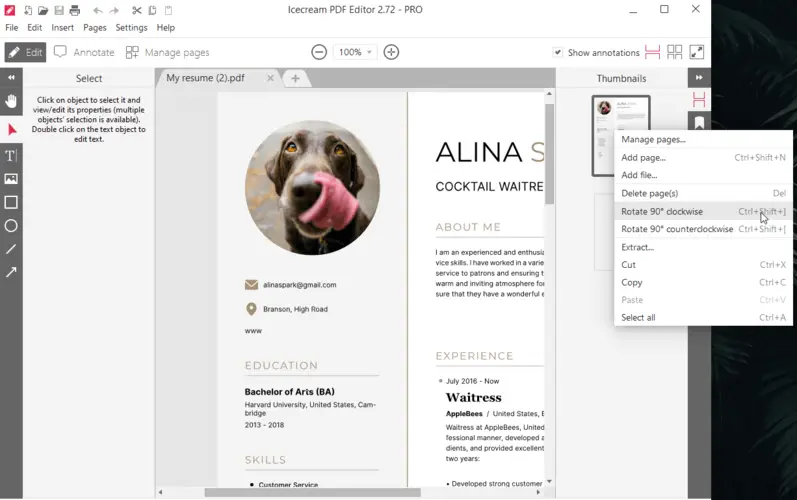Choose Extract... from context menu
797x500 pixels.
click(x=703, y=247)
